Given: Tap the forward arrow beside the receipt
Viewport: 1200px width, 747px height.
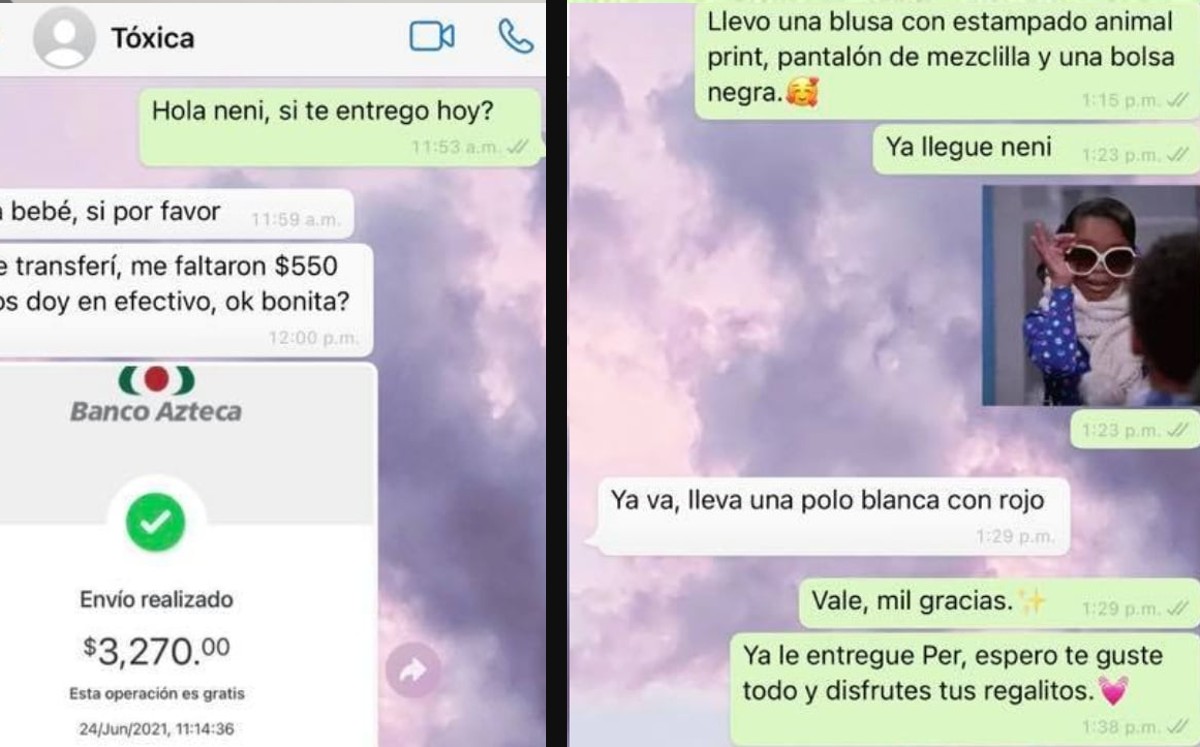Looking at the screenshot, I should [x=412, y=671].
